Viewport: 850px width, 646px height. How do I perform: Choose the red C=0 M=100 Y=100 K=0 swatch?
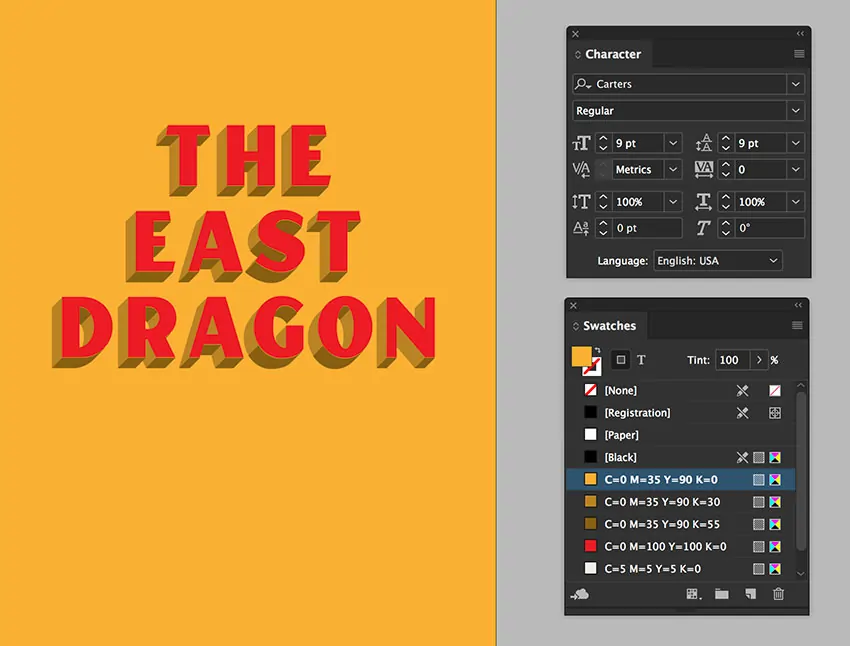tap(665, 547)
